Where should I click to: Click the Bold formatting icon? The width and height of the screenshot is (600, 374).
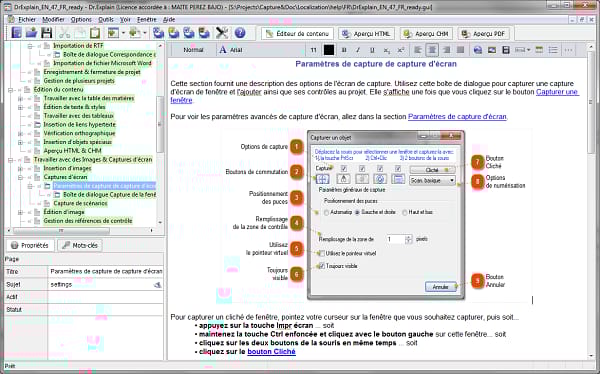point(344,50)
